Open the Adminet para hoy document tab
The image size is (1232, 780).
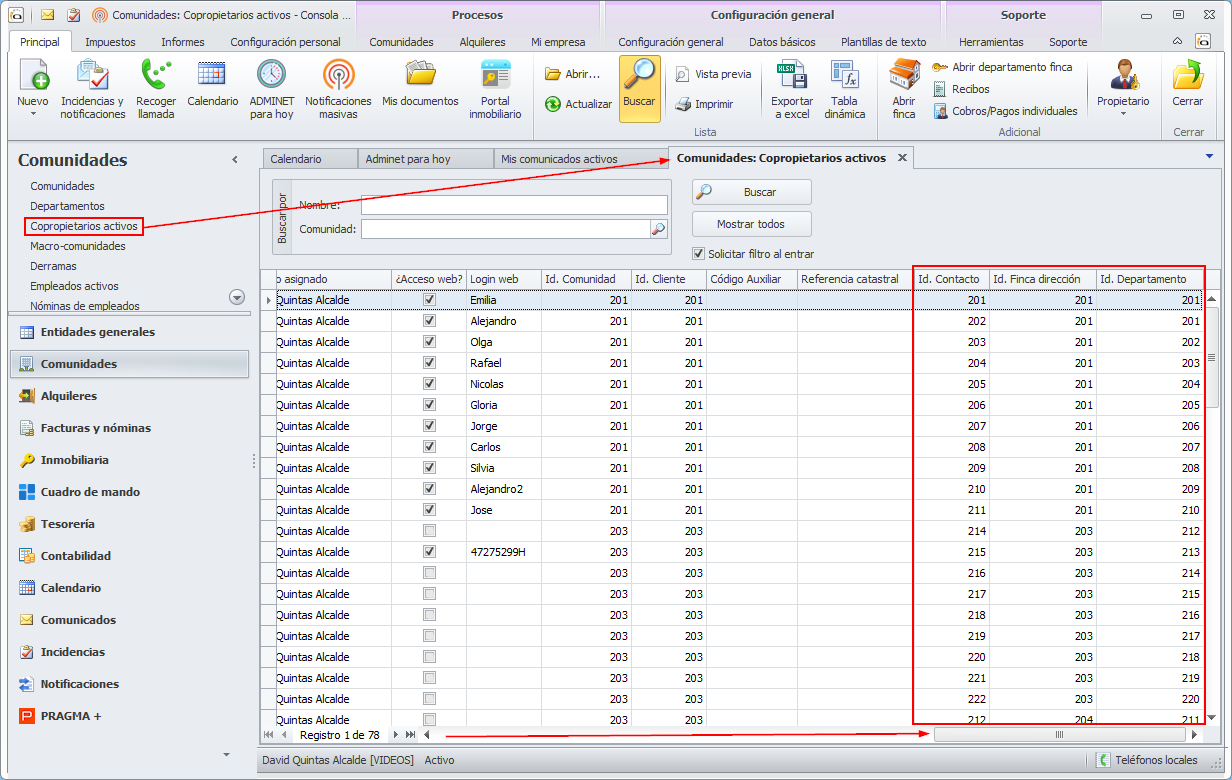coord(408,159)
